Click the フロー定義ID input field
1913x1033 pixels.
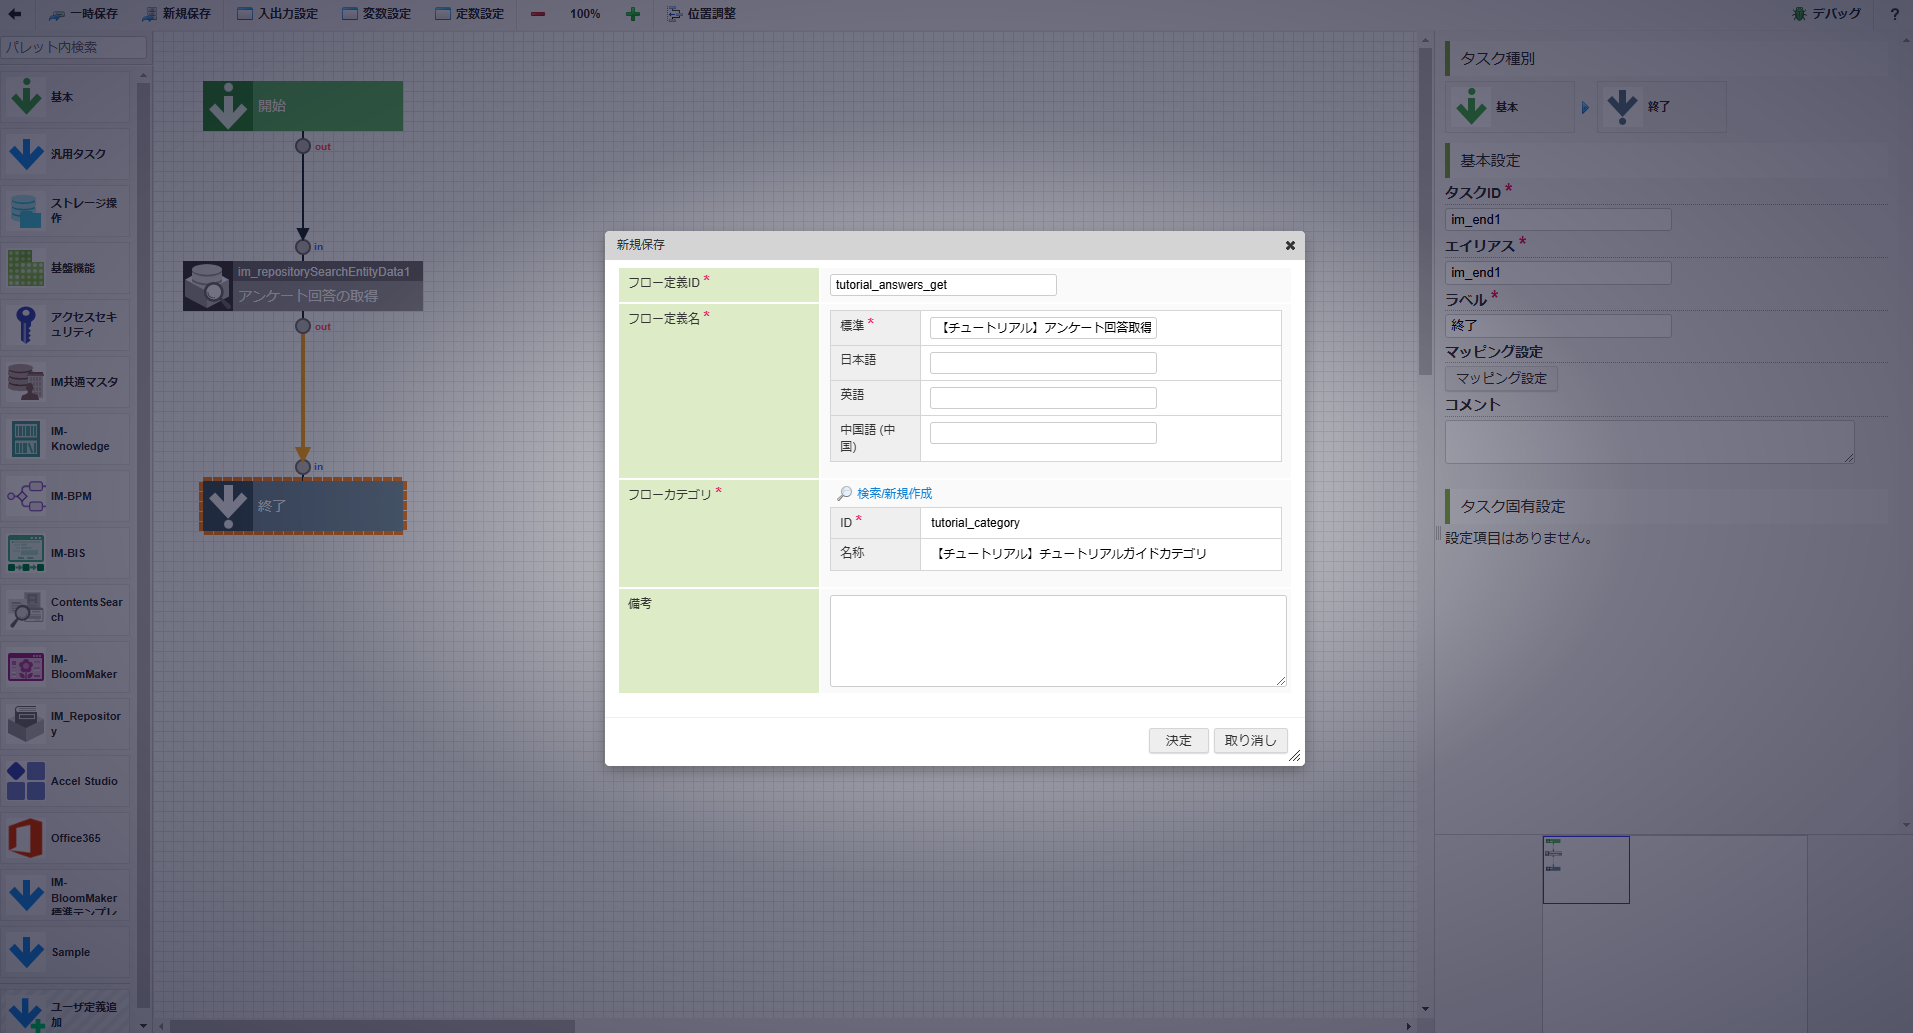point(942,285)
